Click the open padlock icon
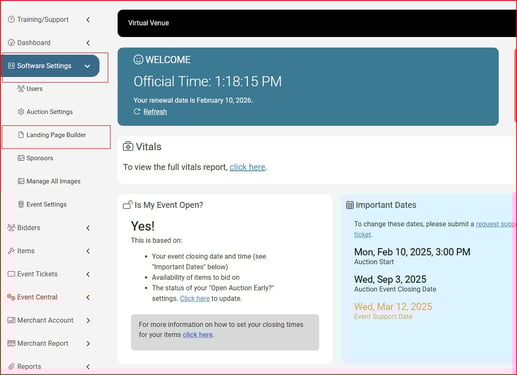The height and width of the screenshot is (375, 517). coord(128,205)
